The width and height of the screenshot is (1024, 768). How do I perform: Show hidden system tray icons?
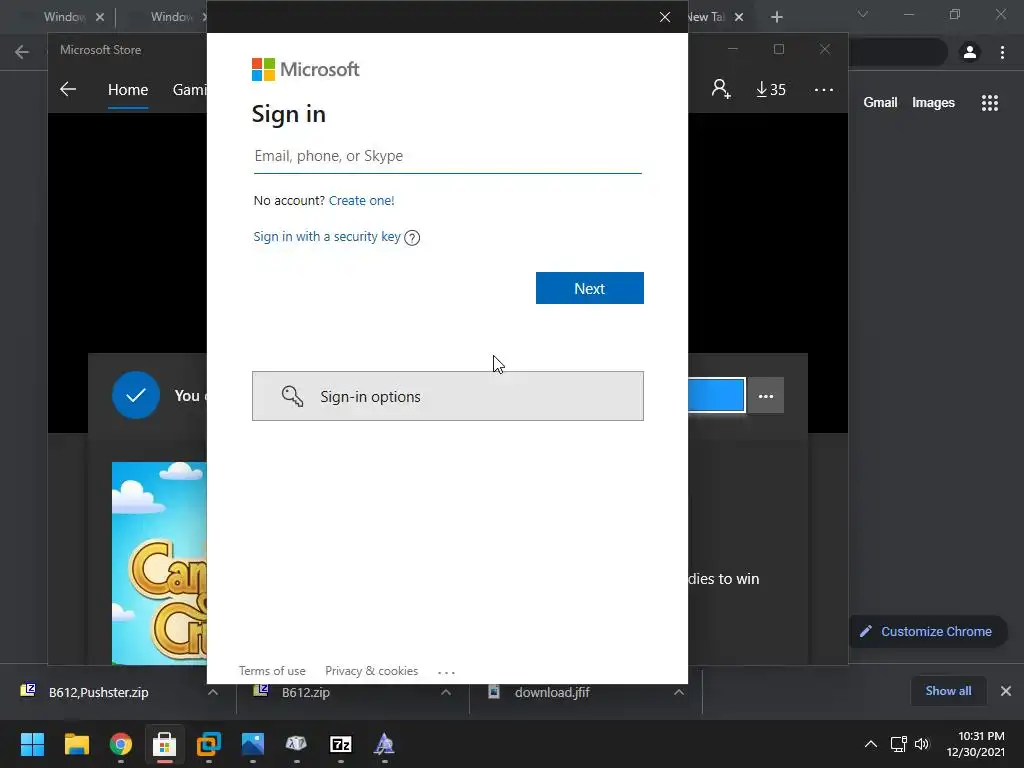(x=871, y=744)
